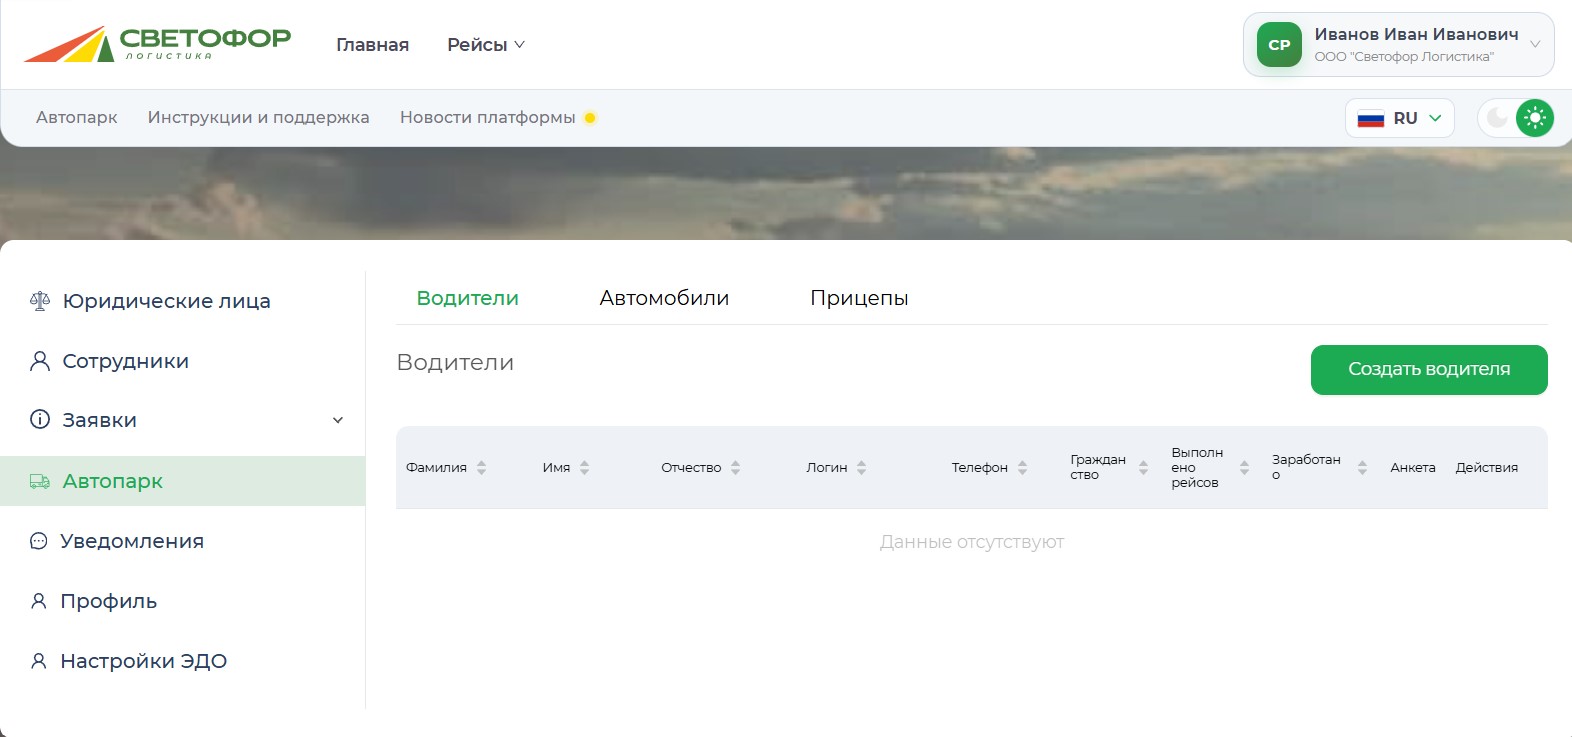Sort the table by Гражданство
1572x737 pixels.
(1144, 467)
